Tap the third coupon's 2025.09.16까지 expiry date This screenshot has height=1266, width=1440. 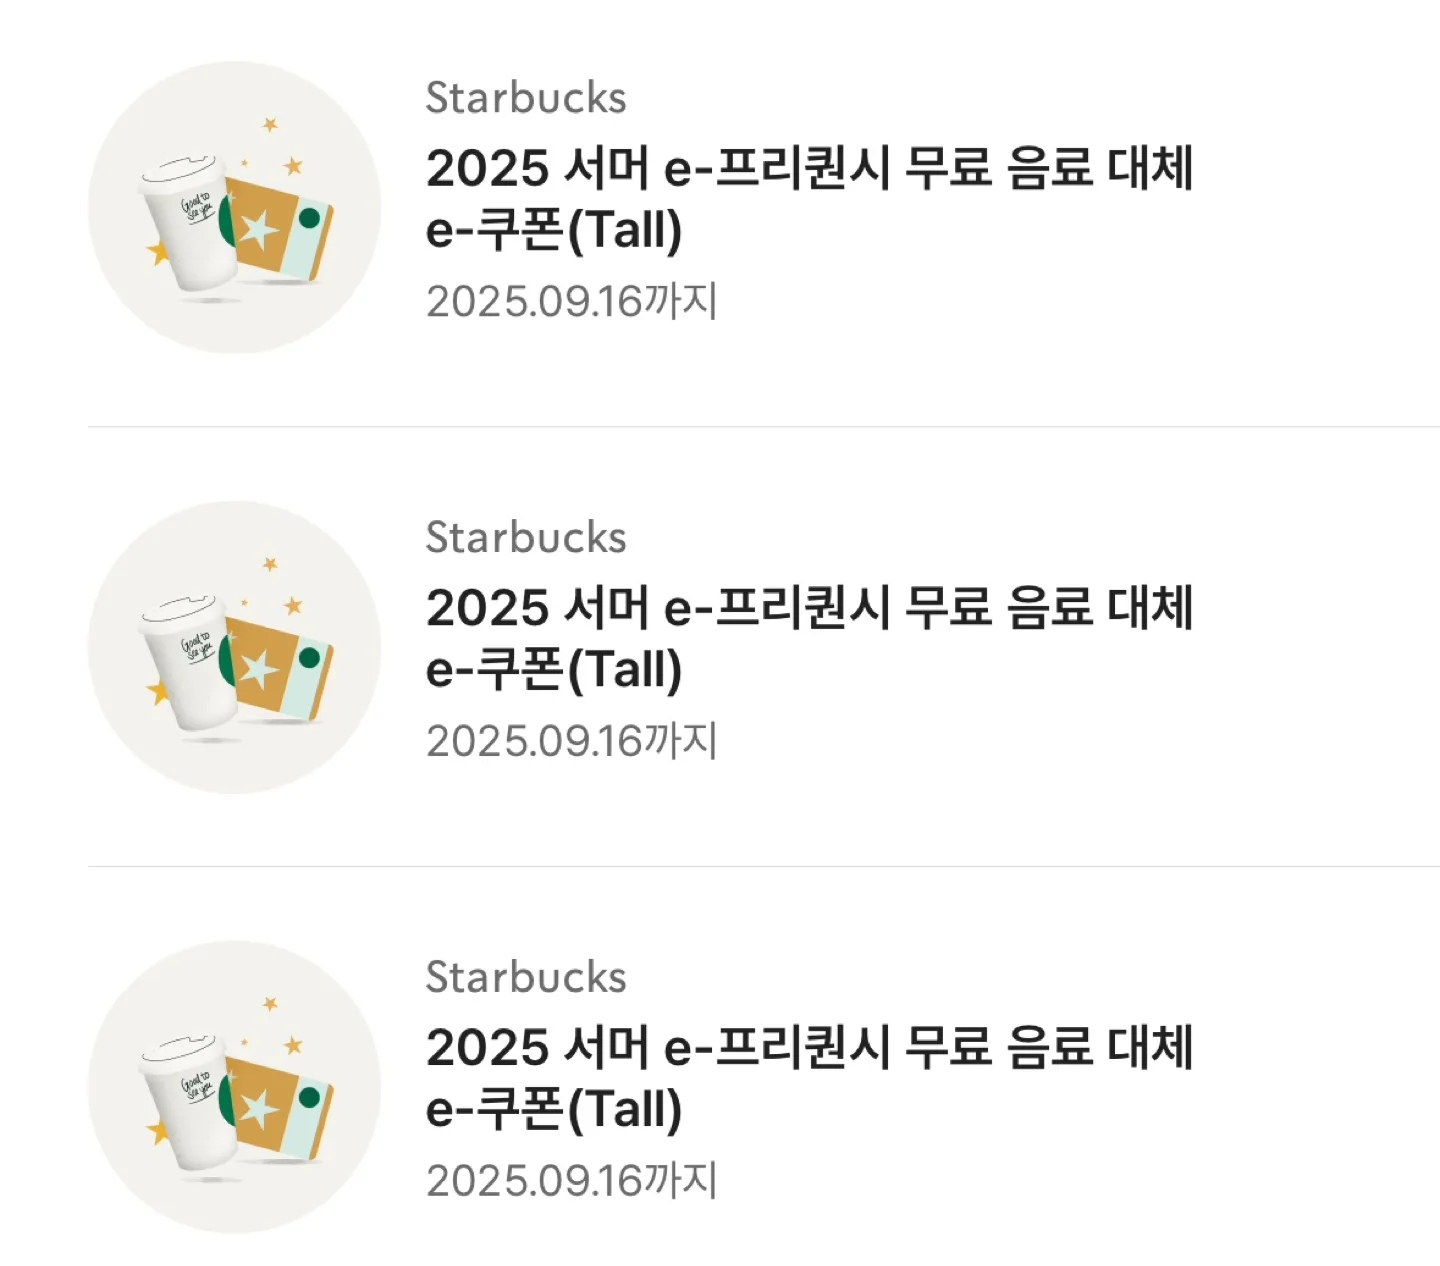click(x=572, y=1181)
